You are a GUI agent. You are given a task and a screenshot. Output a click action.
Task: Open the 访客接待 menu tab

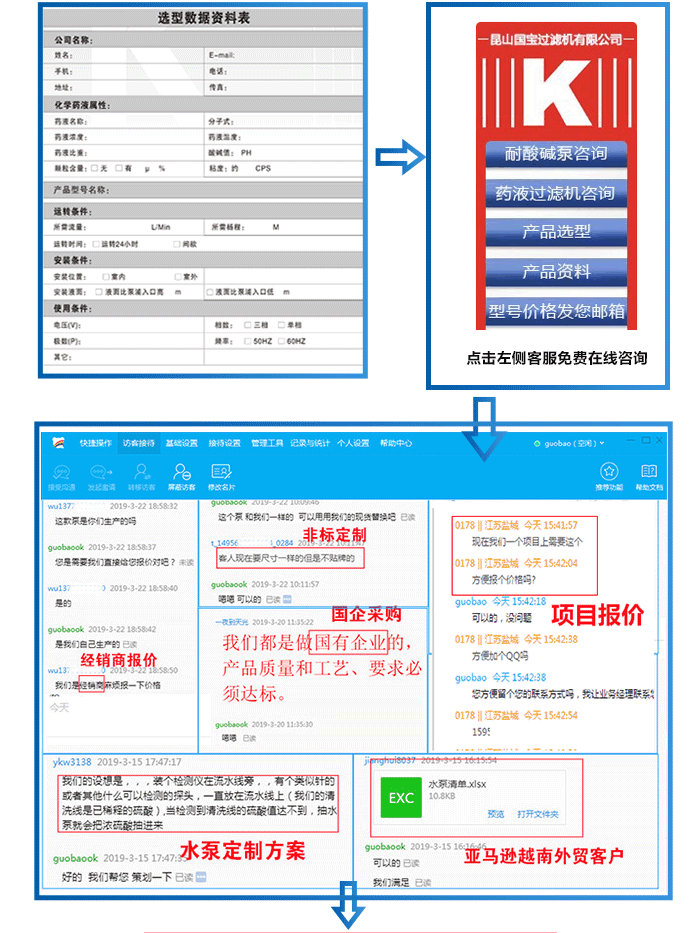139,443
